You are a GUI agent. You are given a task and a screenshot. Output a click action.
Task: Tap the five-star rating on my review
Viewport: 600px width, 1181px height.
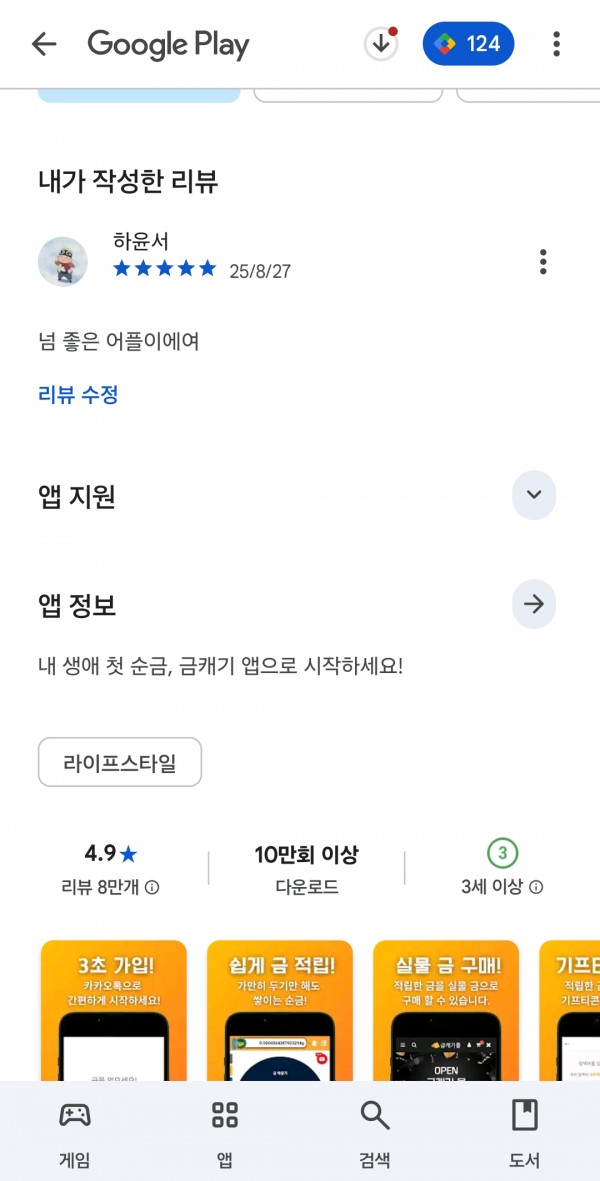pos(165,269)
